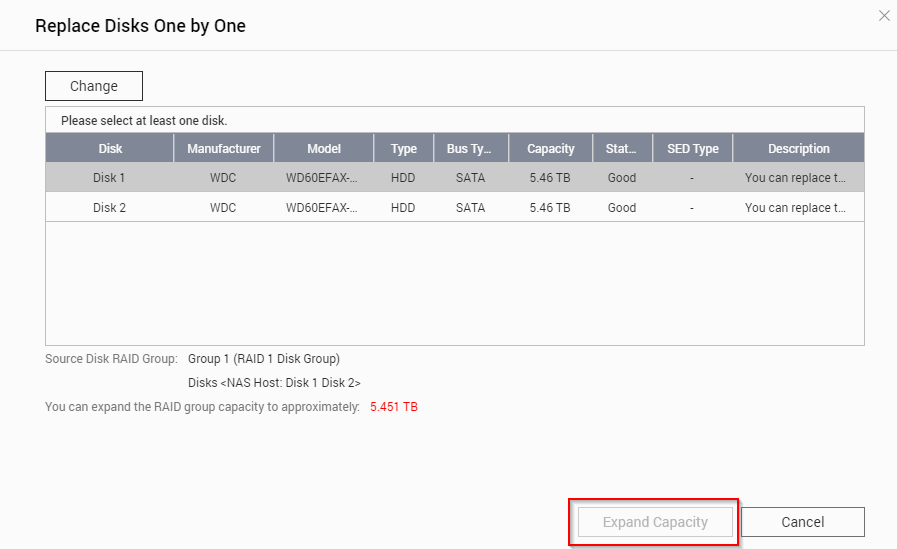The height and width of the screenshot is (549, 897).
Task: Close the Replace Disks dialog
Action: (883, 15)
